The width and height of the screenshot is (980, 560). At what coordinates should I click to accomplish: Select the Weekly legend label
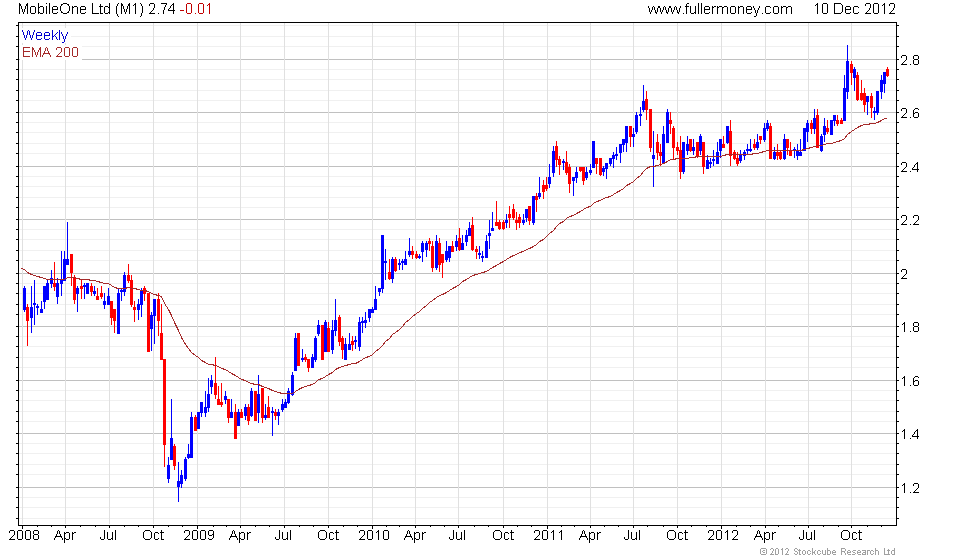pos(44,36)
